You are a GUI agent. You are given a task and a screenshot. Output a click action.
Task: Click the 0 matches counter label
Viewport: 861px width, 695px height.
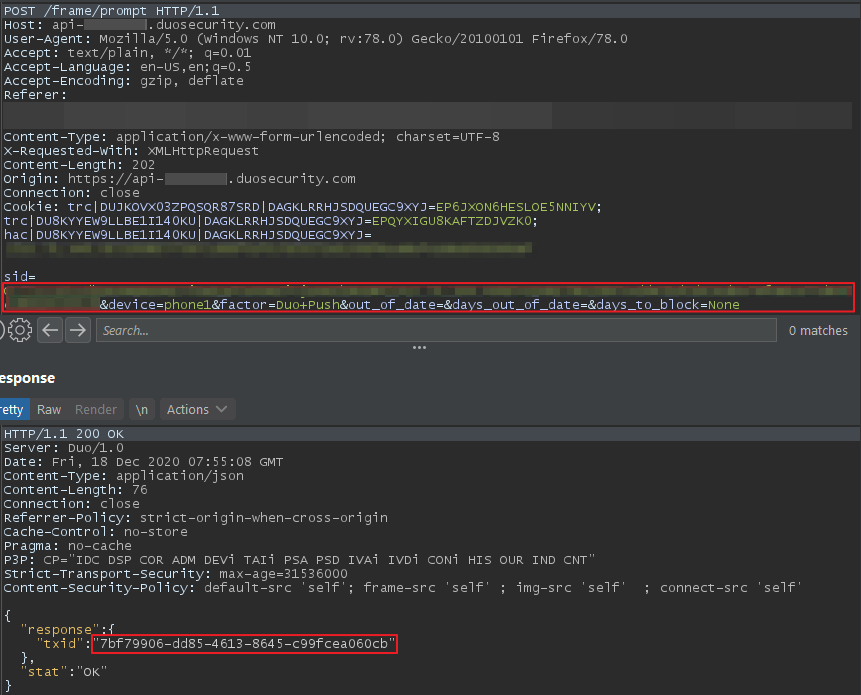[x=817, y=330]
